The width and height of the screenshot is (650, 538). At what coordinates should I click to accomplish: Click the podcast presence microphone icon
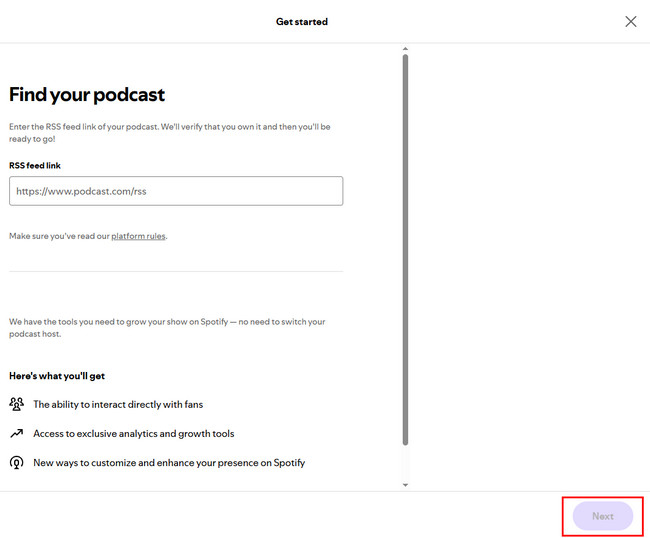(x=17, y=463)
